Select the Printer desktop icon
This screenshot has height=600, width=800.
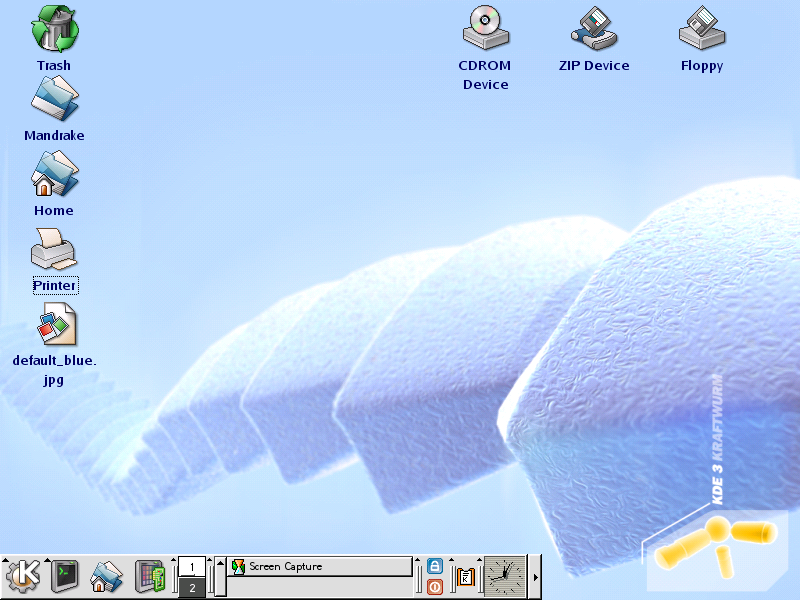point(54,249)
